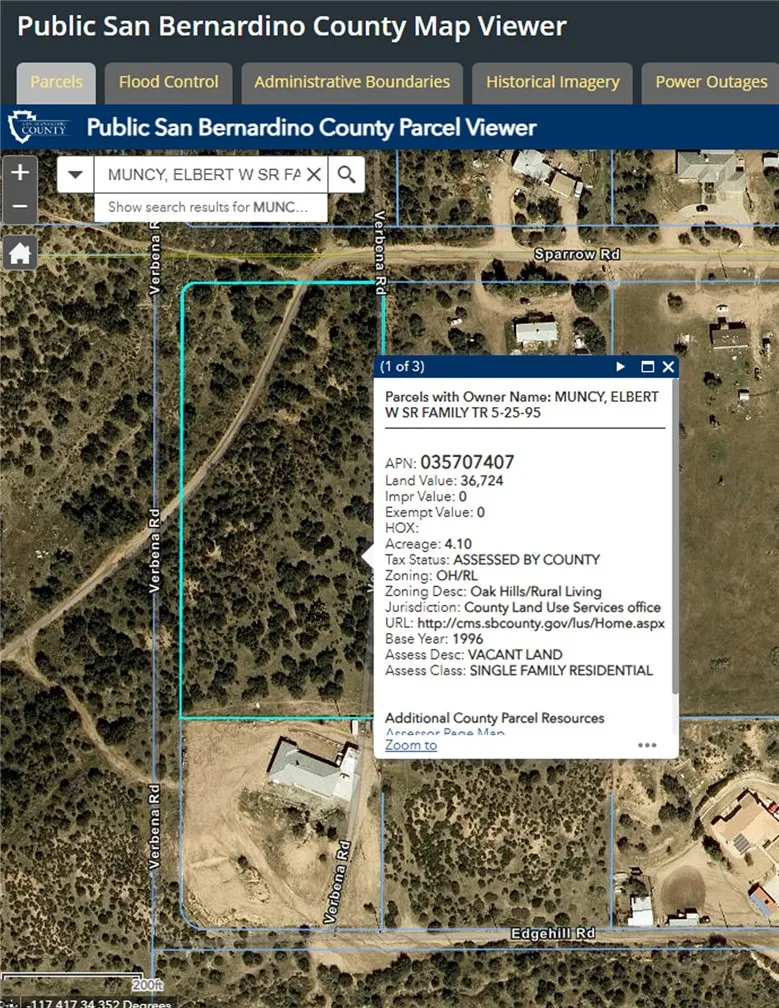
Task: Open popup more options ellipsis
Action: tap(647, 745)
